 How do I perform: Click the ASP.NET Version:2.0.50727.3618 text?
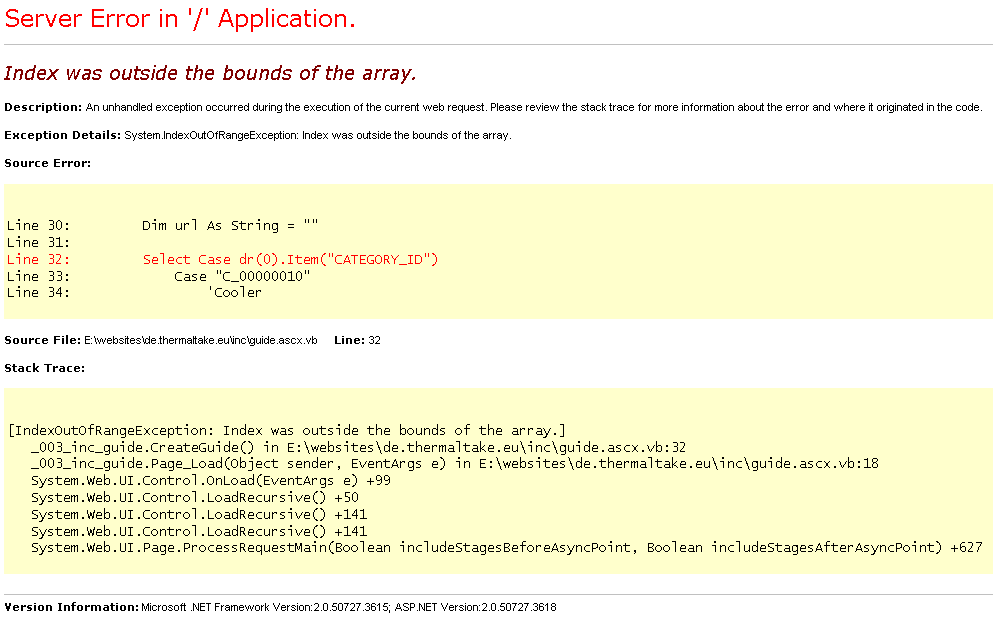point(476,608)
